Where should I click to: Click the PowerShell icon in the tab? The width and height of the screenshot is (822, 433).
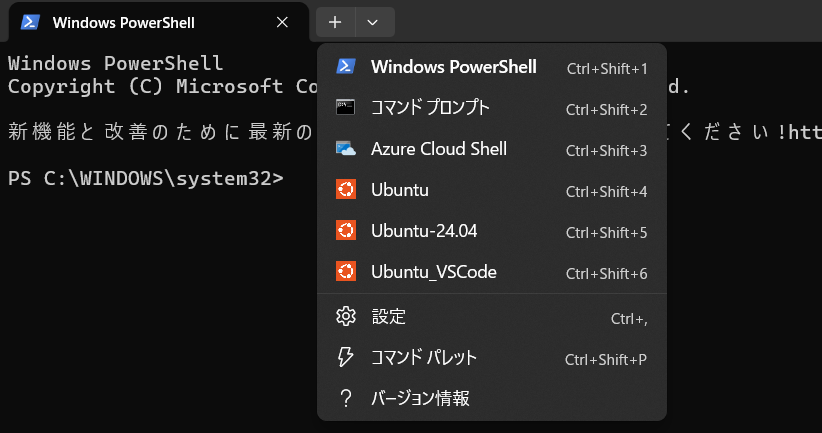(30, 22)
